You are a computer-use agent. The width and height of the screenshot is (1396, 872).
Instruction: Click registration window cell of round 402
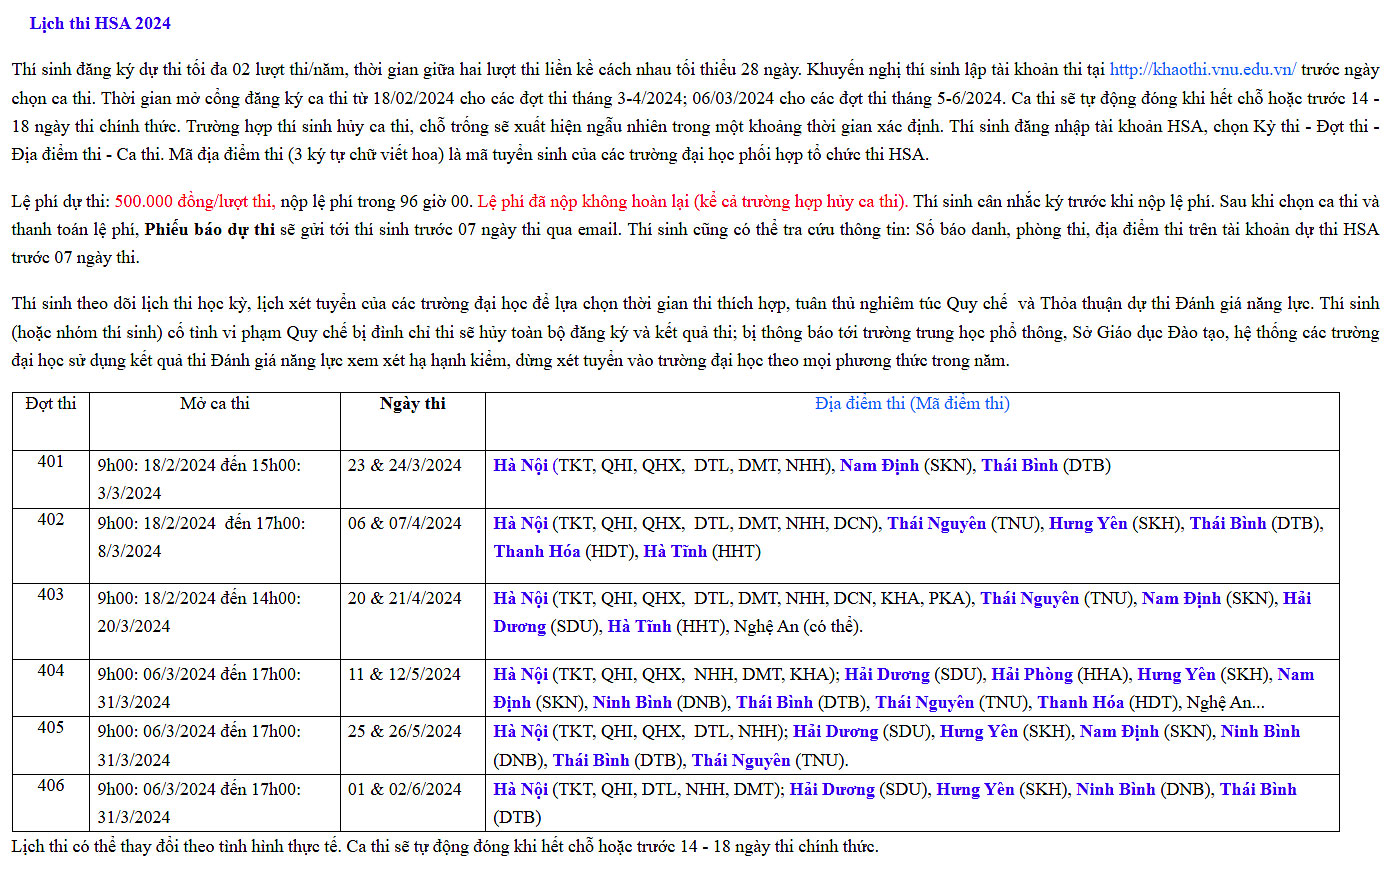pyautogui.click(x=215, y=546)
